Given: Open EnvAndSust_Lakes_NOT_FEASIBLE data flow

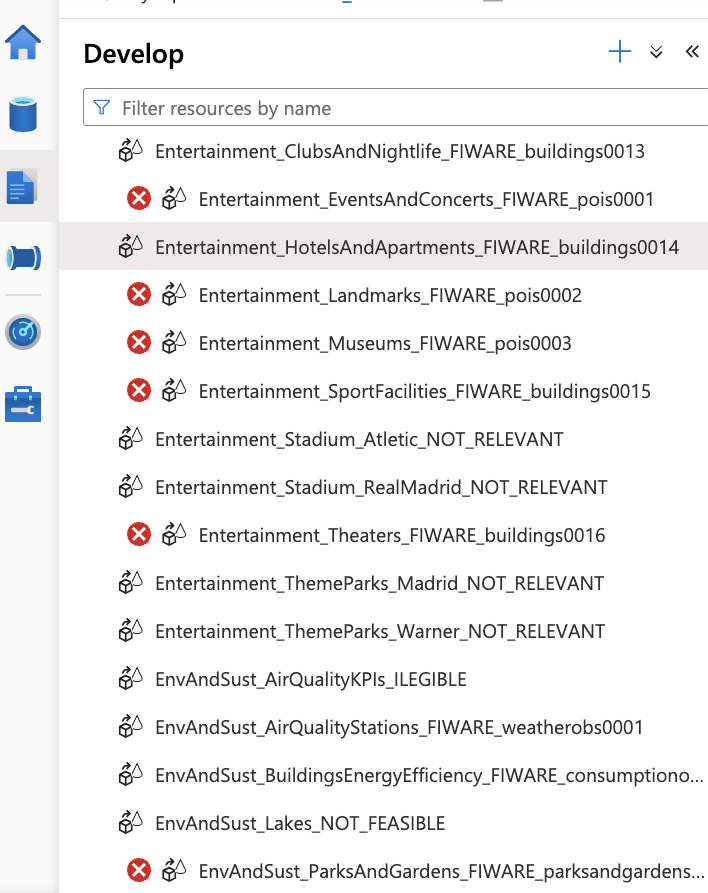Looking at the screenshot, I should [x=300, y=823].
